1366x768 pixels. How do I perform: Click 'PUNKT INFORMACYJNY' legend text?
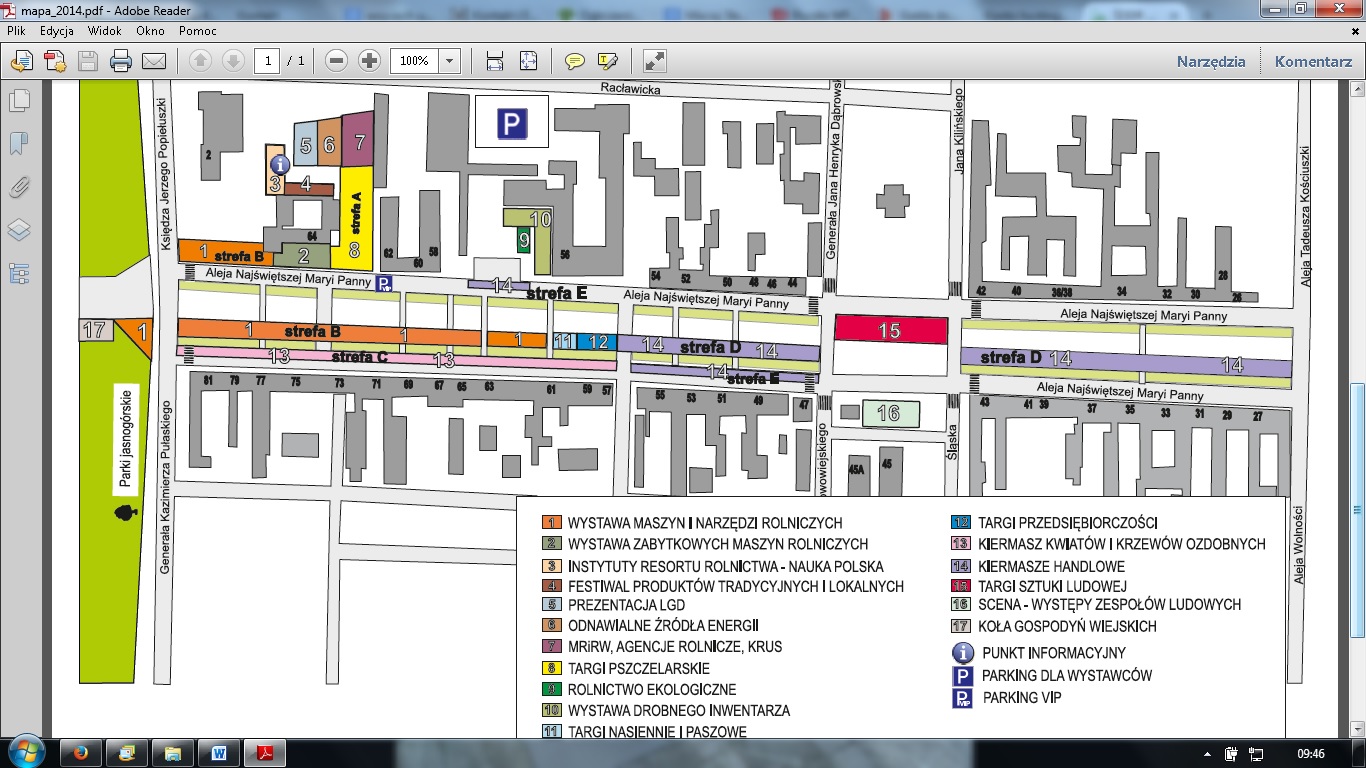1054,653
